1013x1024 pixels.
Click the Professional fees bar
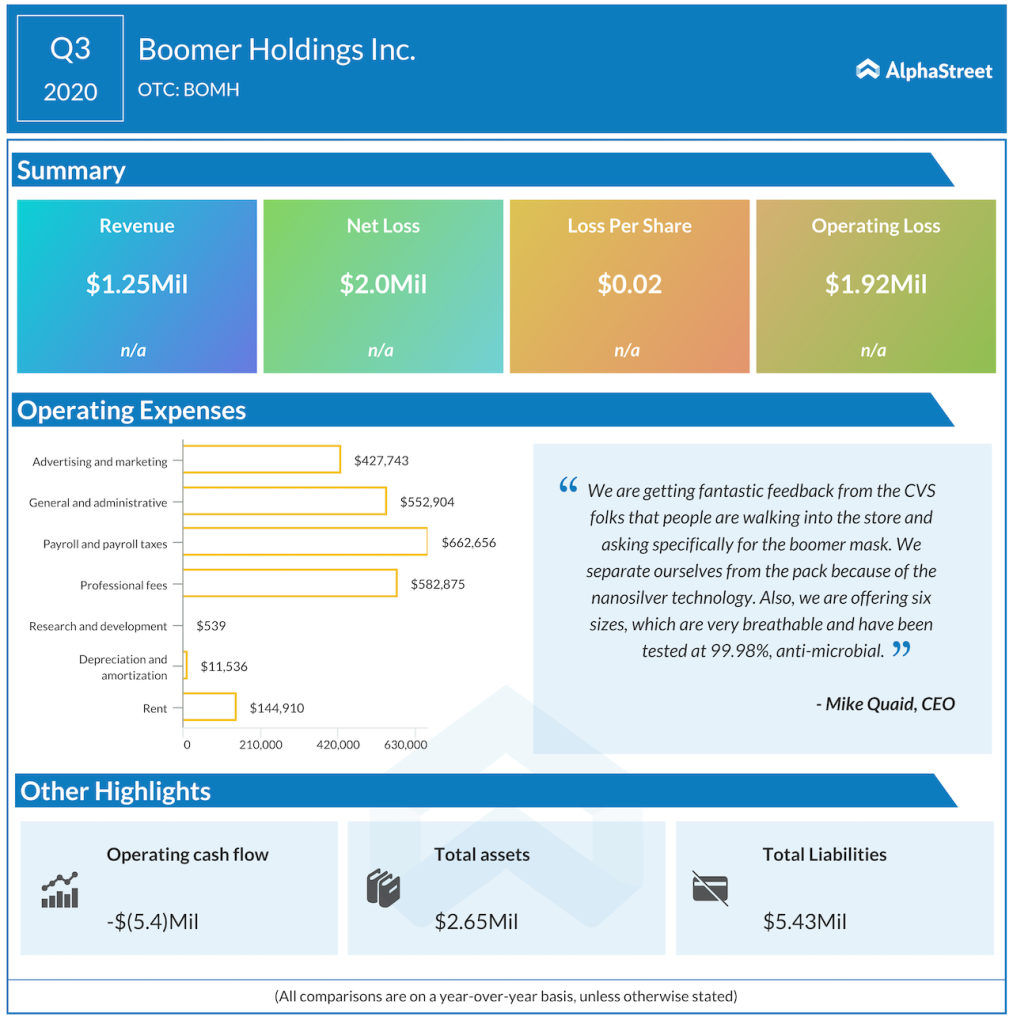click(x=290, y=583)
